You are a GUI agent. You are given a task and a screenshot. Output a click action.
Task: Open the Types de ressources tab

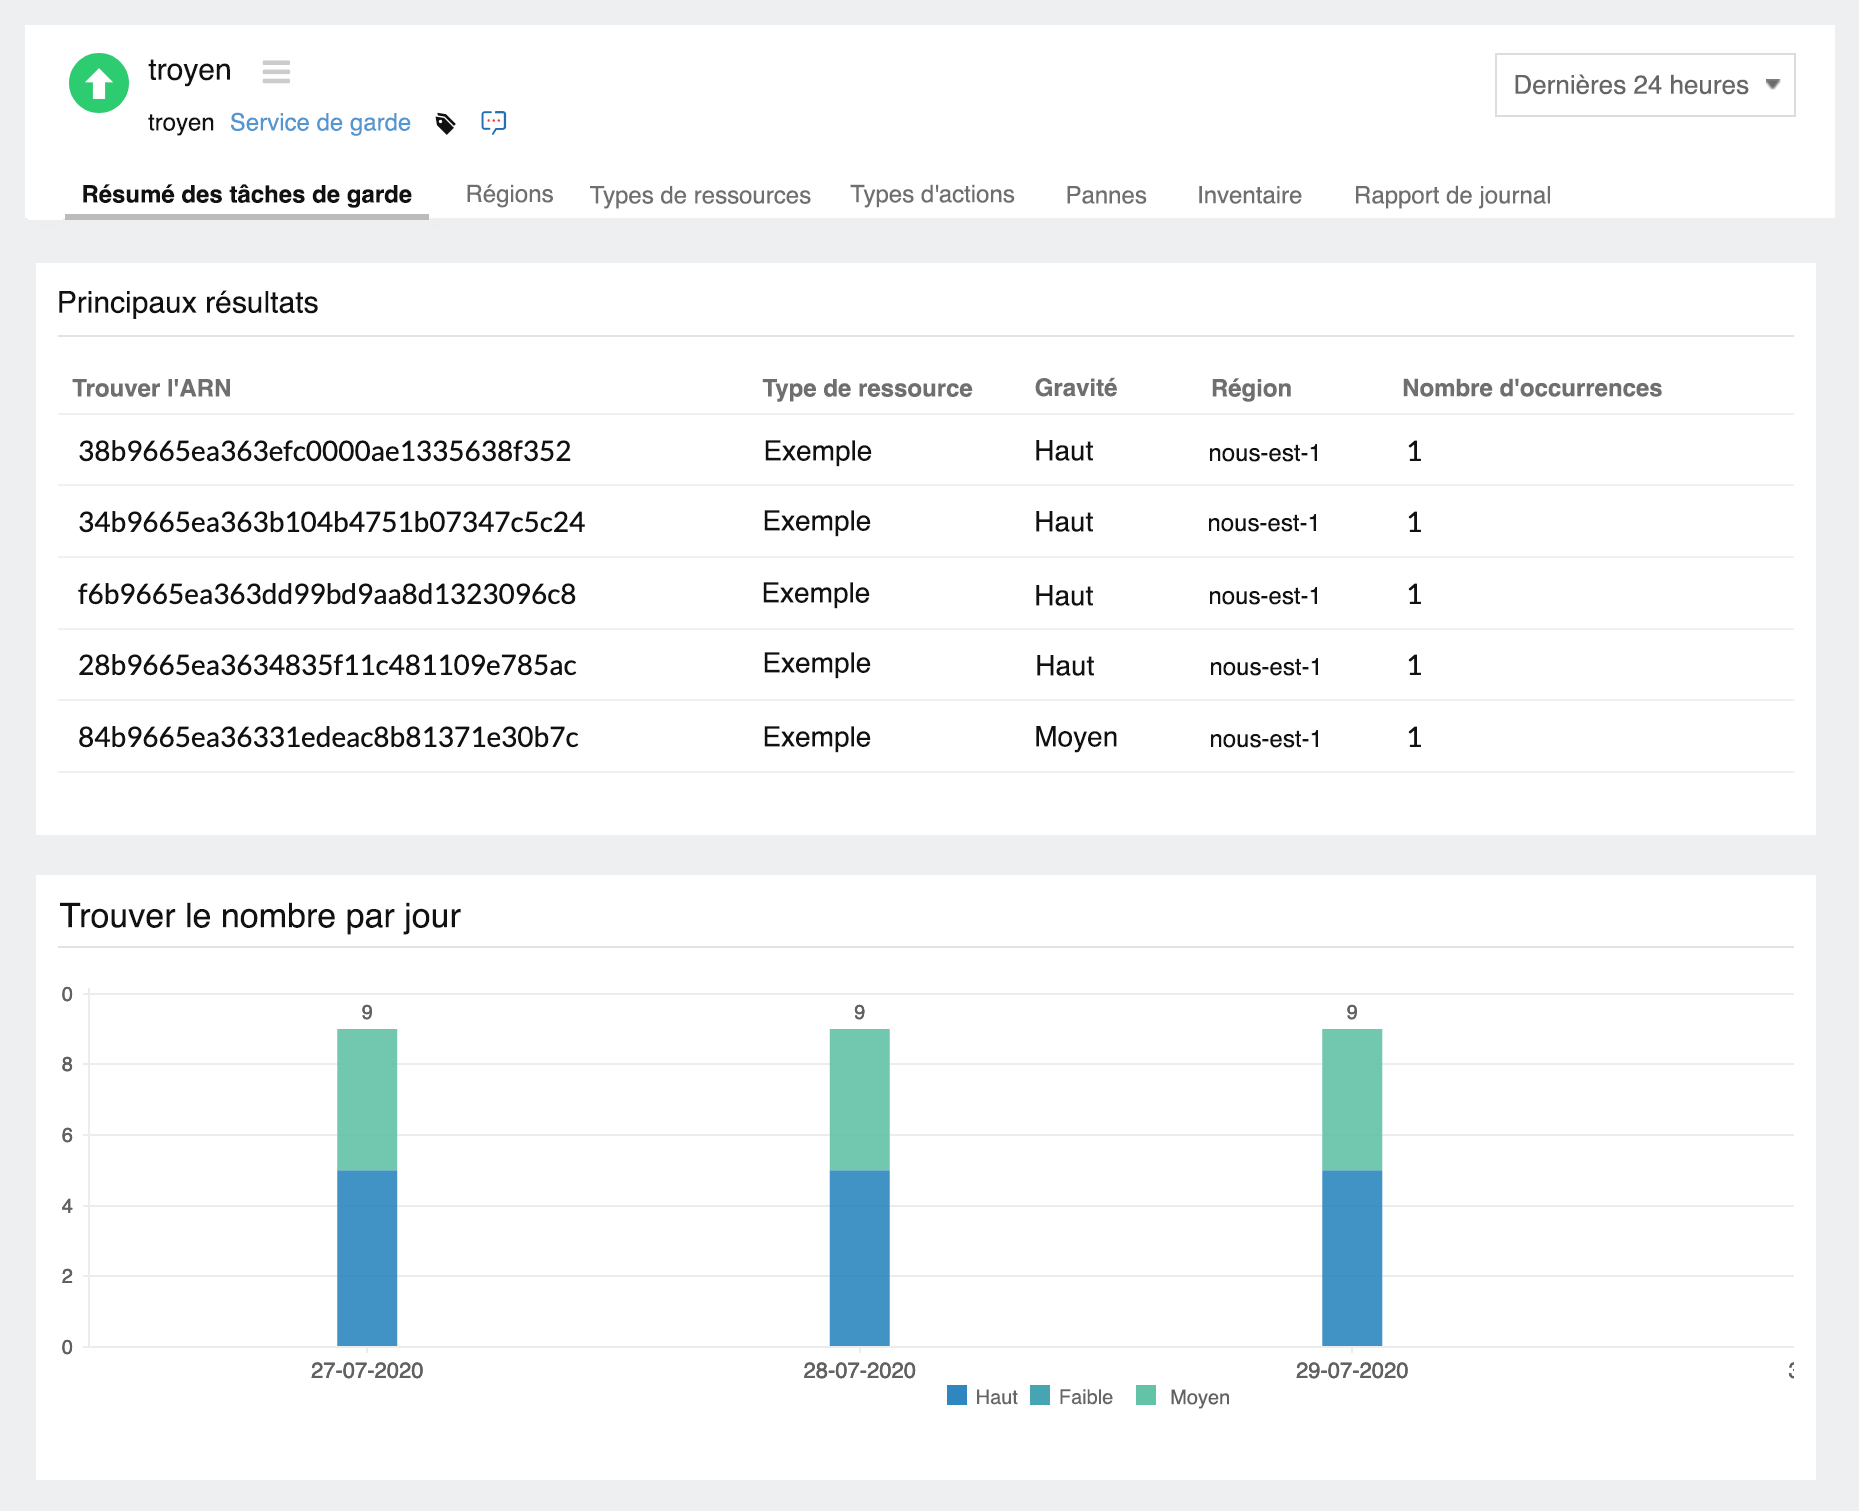tap(699, 195)
